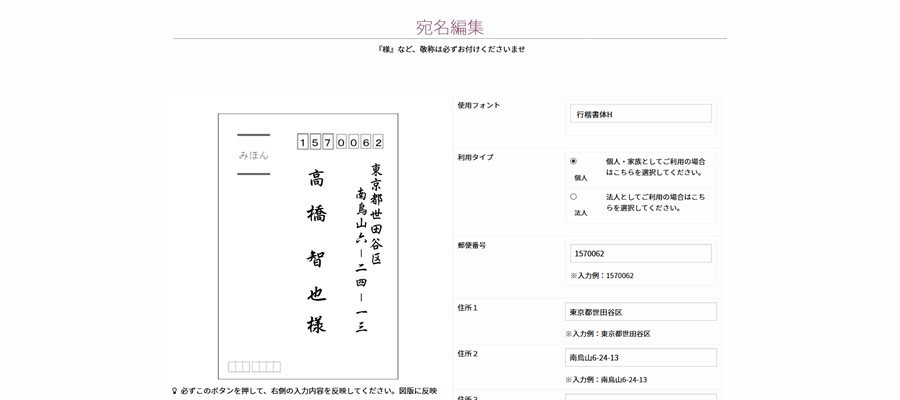Click the postcard address preview image
Image resolution: width=900 pixels, height=400 pixels.
pos(308,246)
